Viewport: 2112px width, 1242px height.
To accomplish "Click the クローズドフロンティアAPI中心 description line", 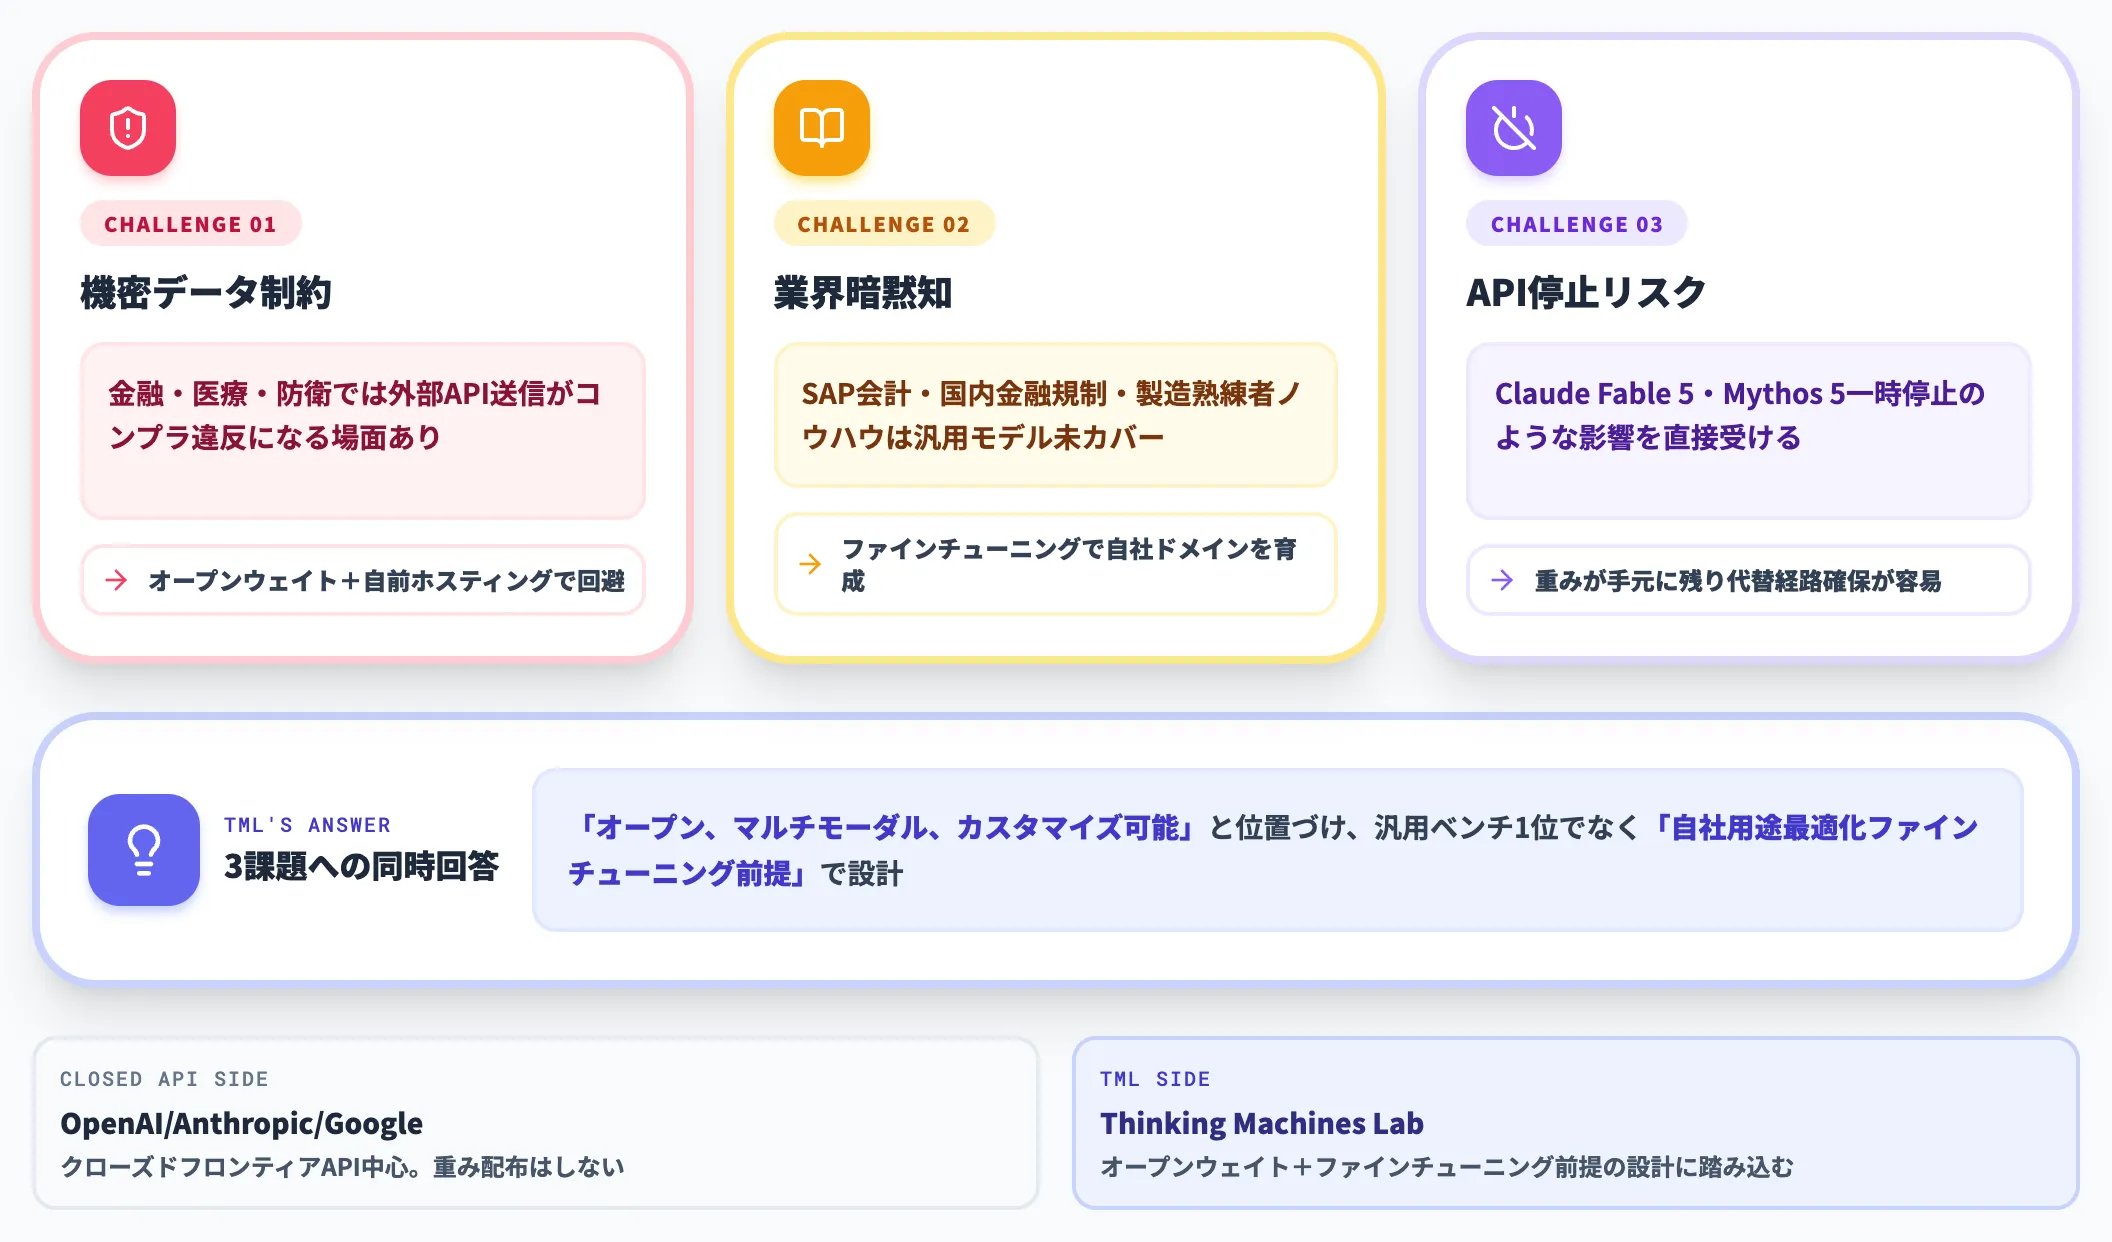I will click(x=342, y=1167).
